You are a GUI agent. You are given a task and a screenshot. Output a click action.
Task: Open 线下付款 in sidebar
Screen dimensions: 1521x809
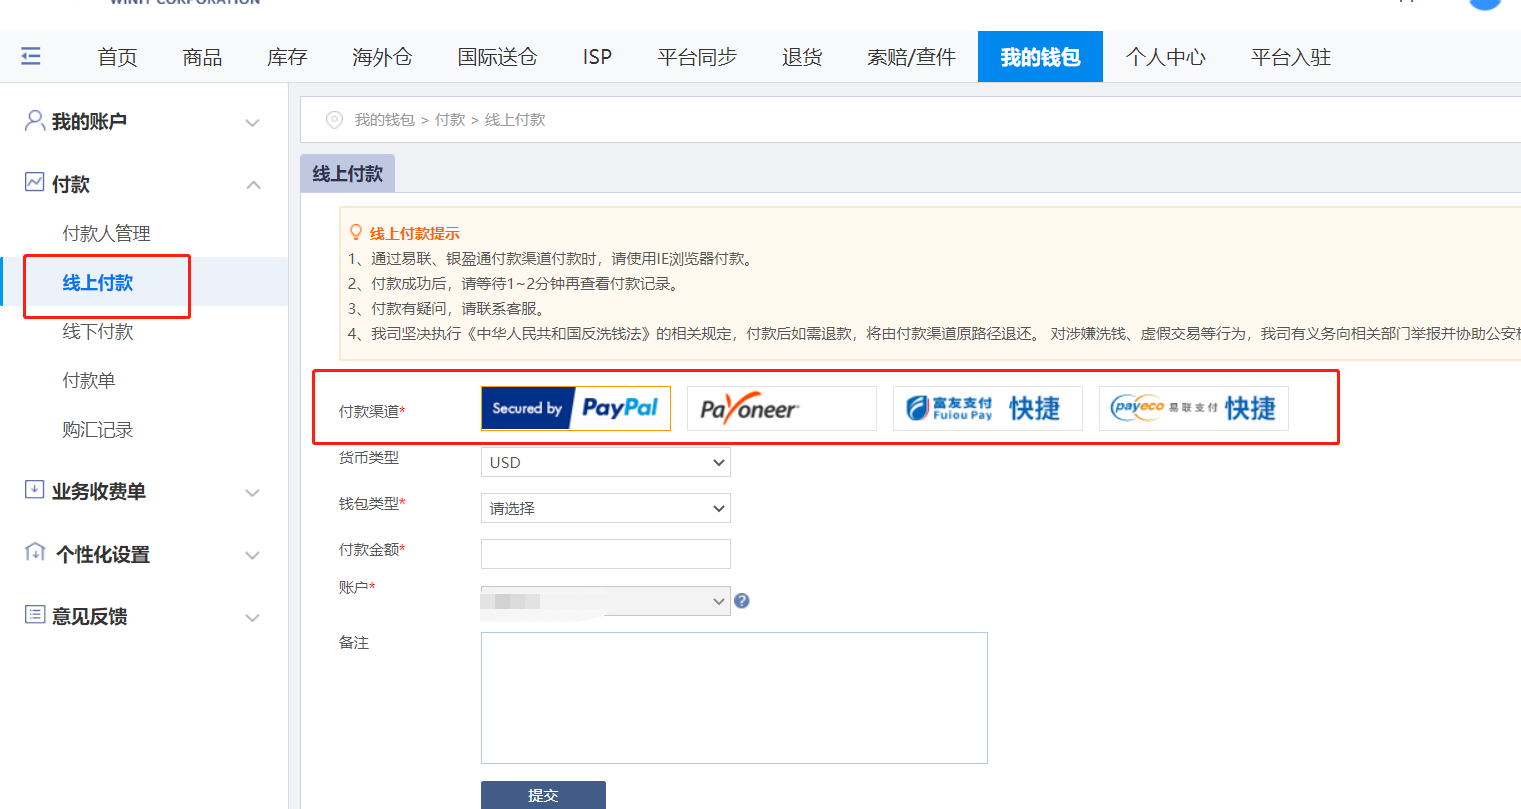[98, 331]
